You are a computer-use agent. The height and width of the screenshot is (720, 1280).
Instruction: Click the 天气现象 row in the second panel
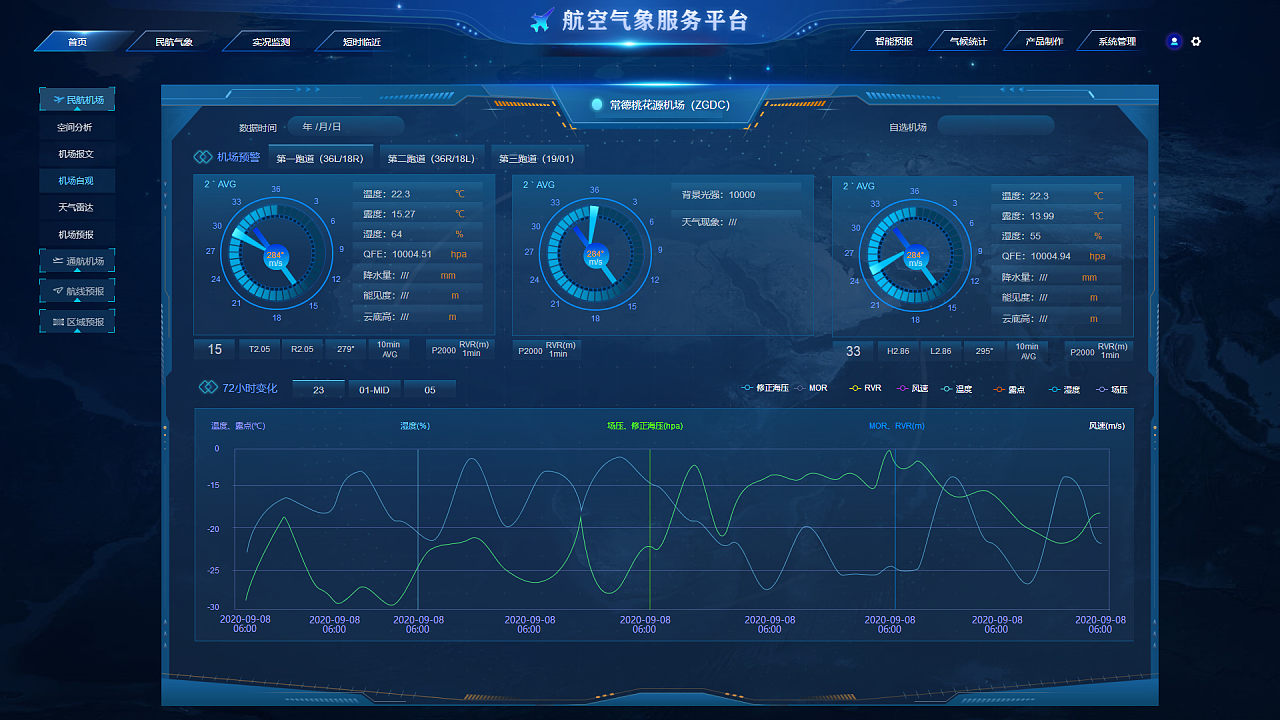(737, 222)
